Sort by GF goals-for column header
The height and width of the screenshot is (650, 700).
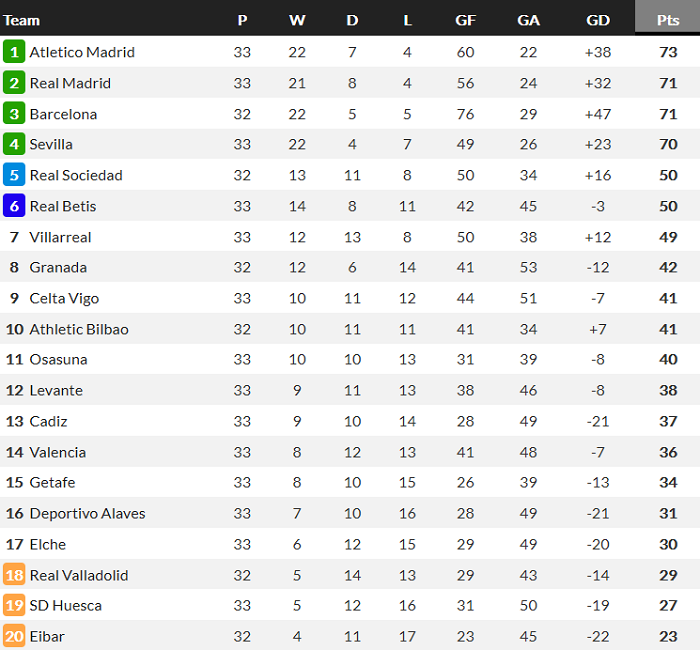(465, 20)
